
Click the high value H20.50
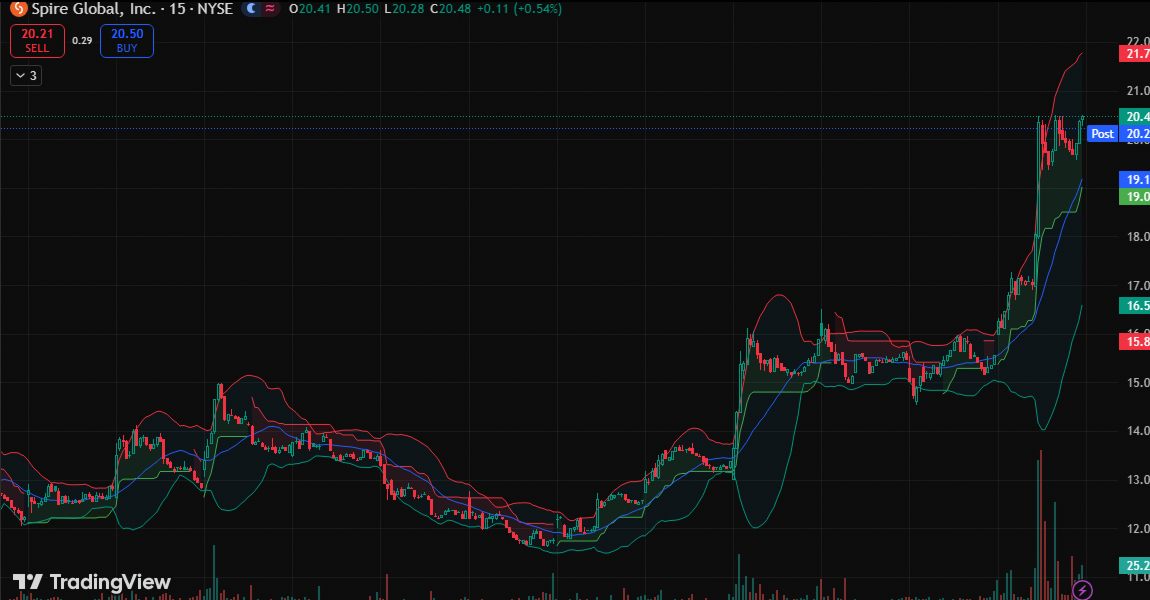(x=357, y=9)
